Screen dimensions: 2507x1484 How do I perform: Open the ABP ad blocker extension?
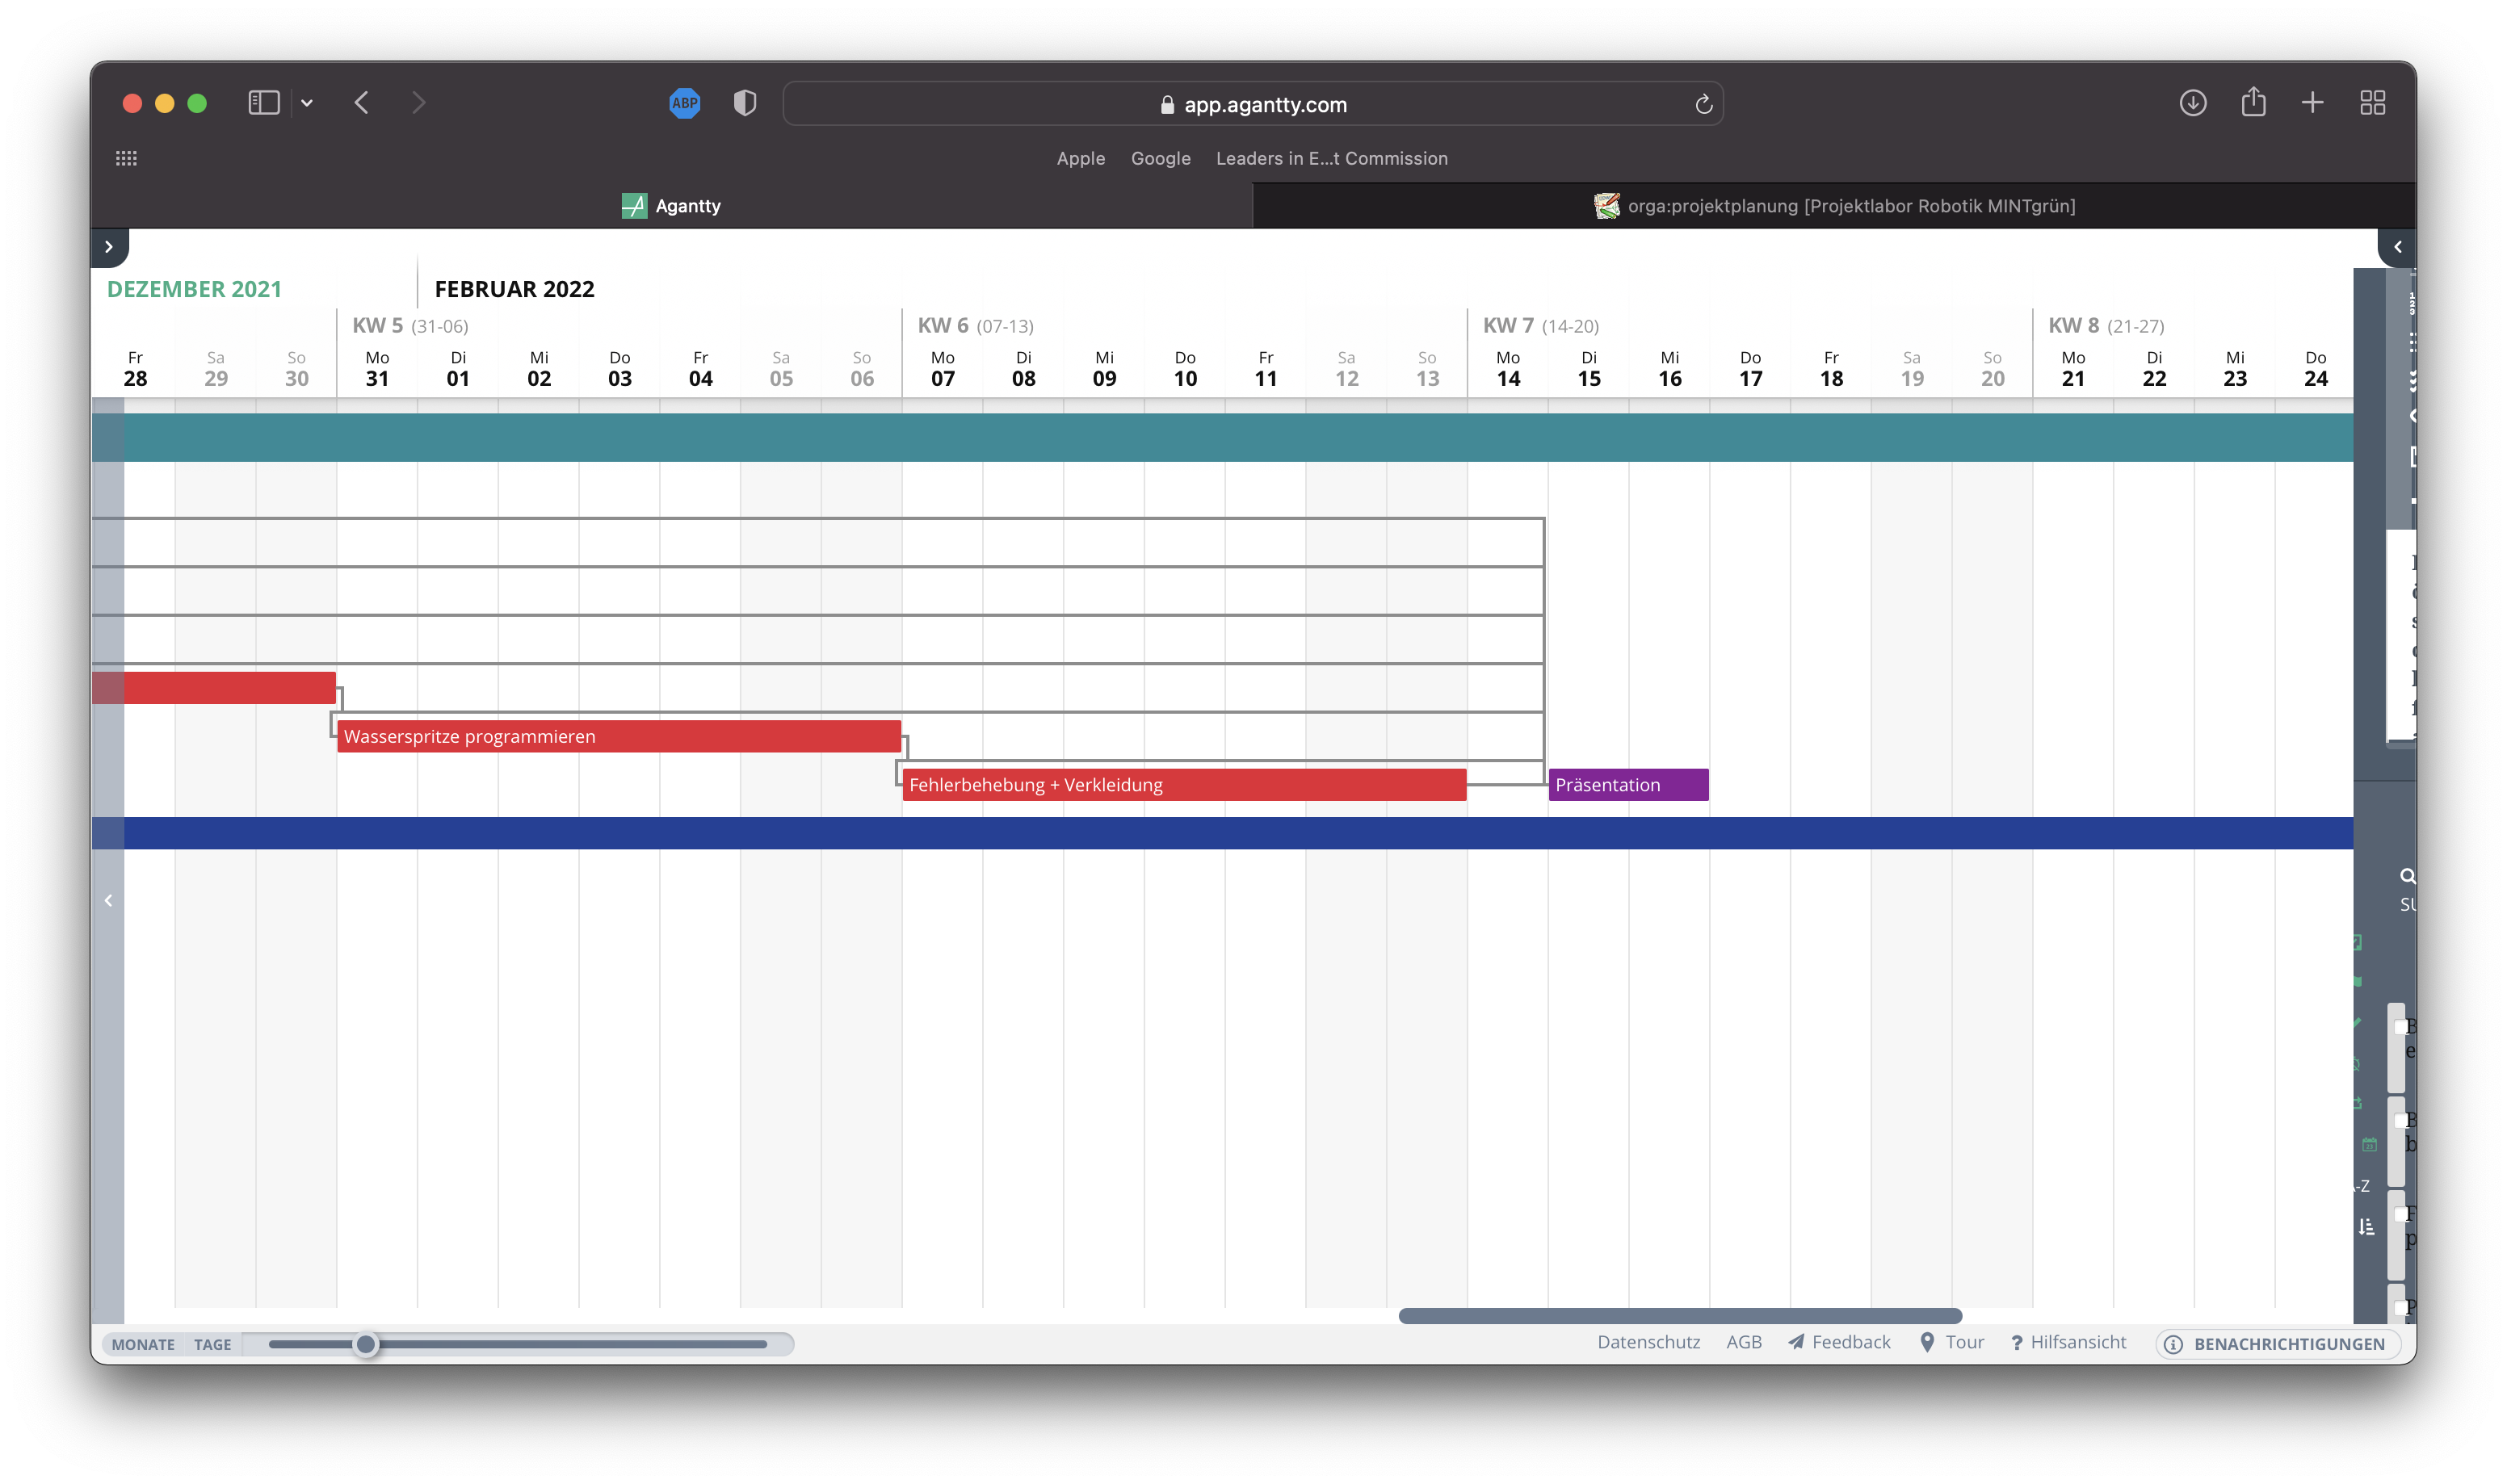pyautogui.click(x=685, y=103)
